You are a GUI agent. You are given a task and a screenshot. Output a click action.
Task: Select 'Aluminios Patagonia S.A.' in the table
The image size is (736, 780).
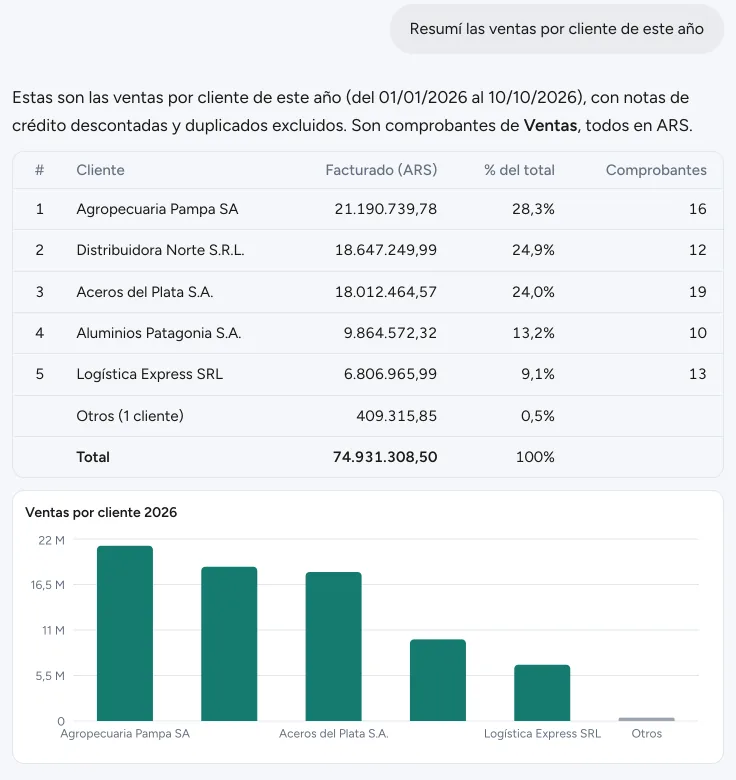(x=159, y=333)
